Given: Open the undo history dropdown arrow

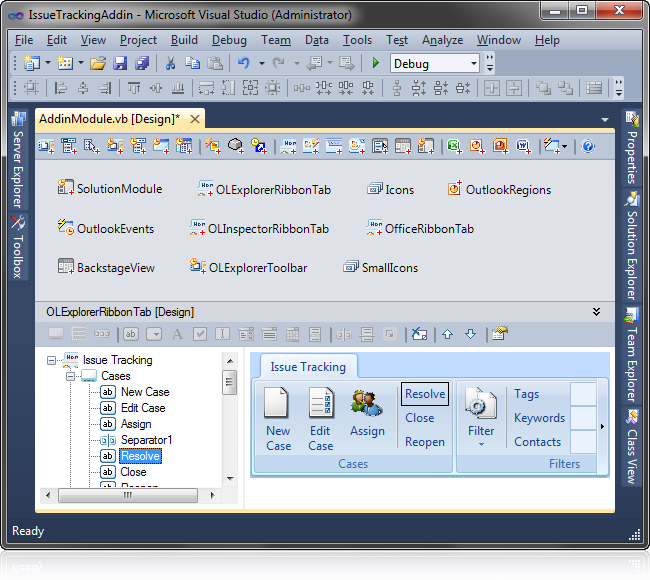Looking at the screenshot, I should 262,63.
